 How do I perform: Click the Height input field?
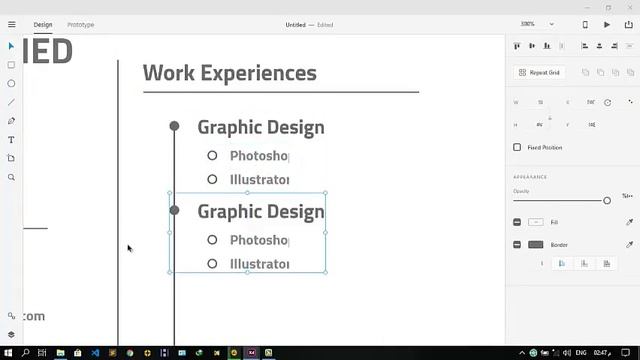pos(540,125)
